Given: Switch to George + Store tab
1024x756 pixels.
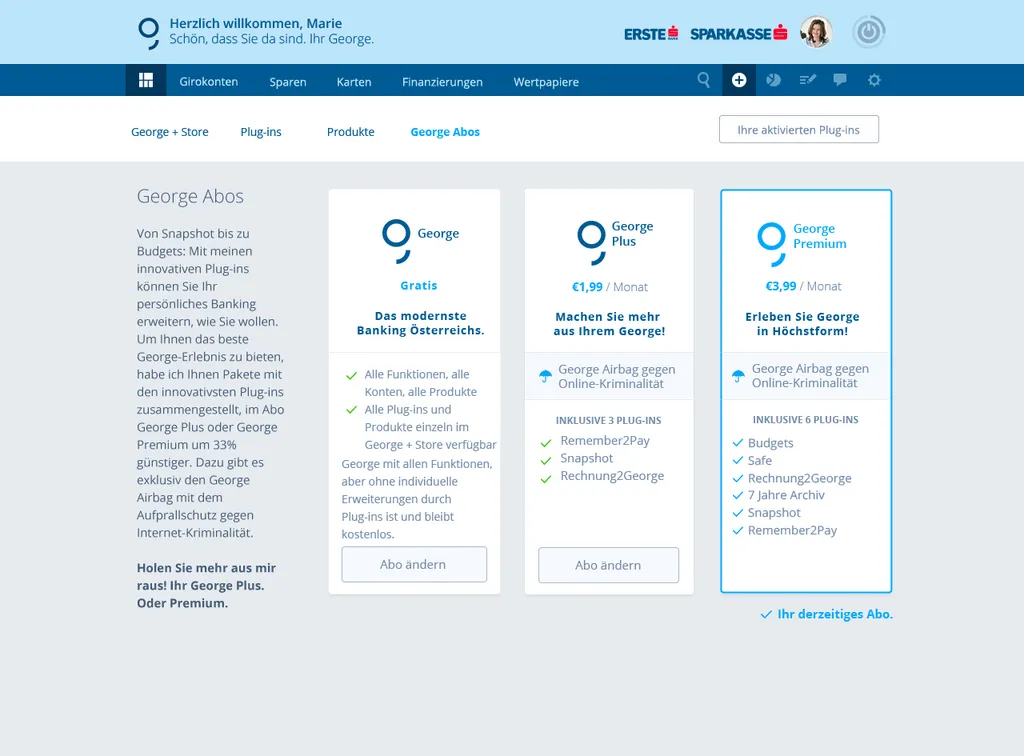Looking at the screenshot, I should (170, 132).
